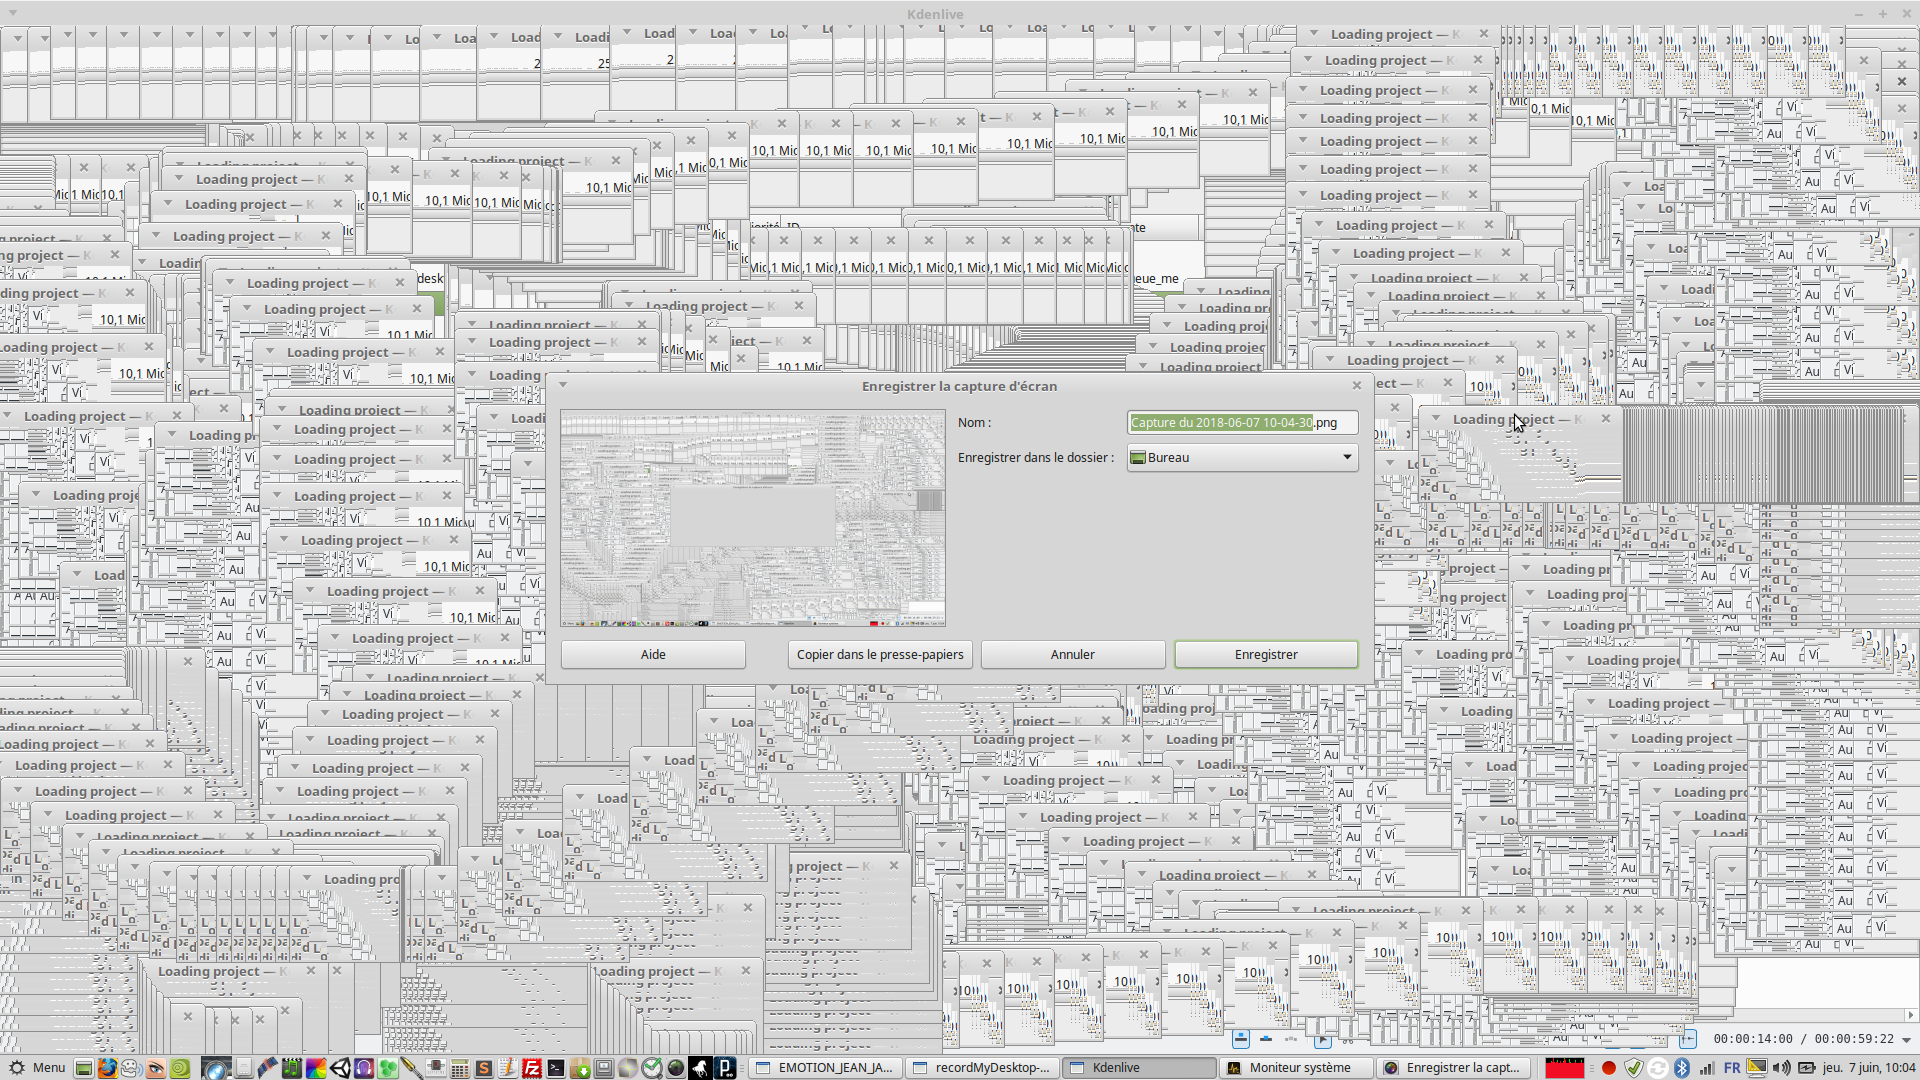Screen dimensions: 1920x1080
Task: Click the volume speaker tray icon
Action: tap(1781, 1068)
